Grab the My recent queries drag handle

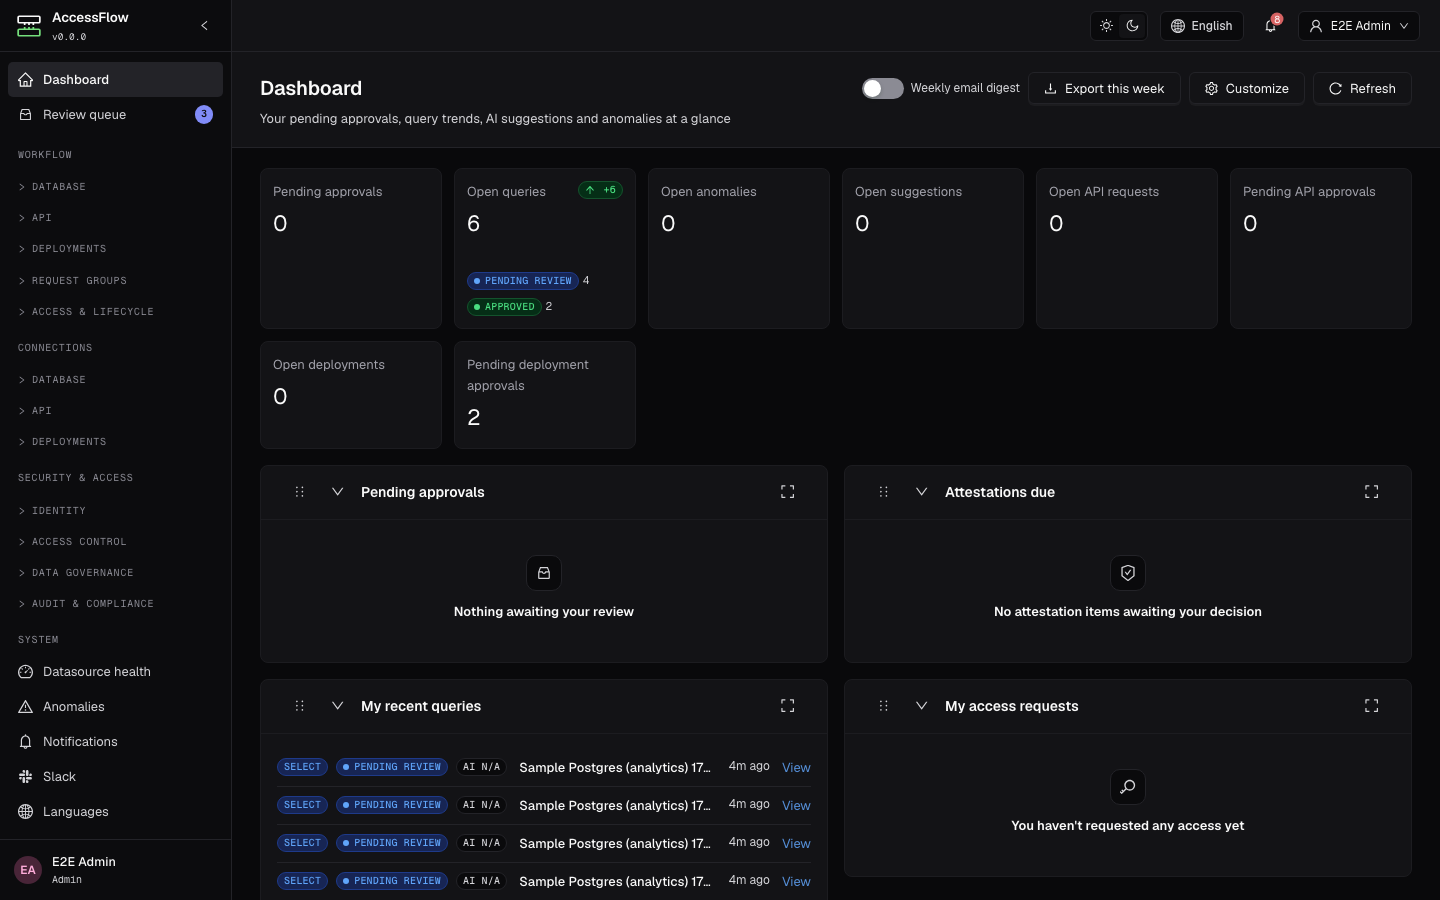click(x=300, y=706)
